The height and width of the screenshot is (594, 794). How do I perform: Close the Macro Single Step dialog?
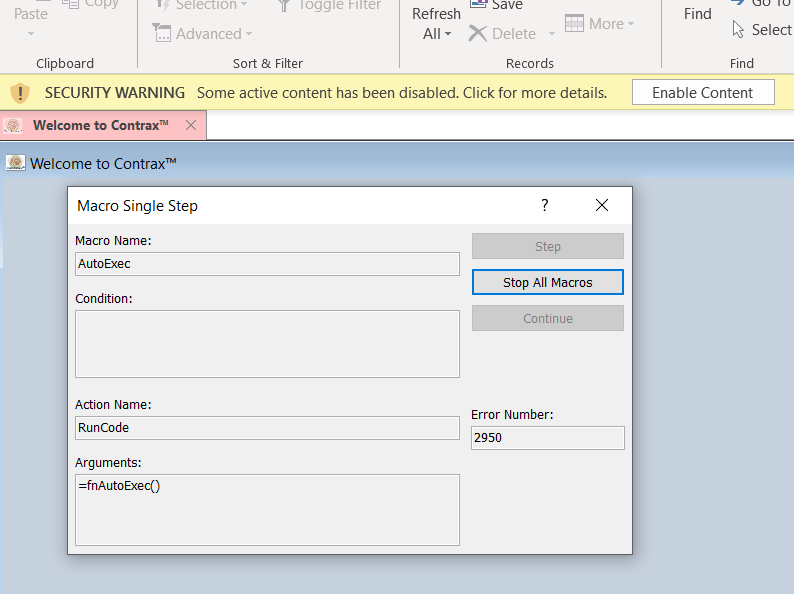click(601, 205)
